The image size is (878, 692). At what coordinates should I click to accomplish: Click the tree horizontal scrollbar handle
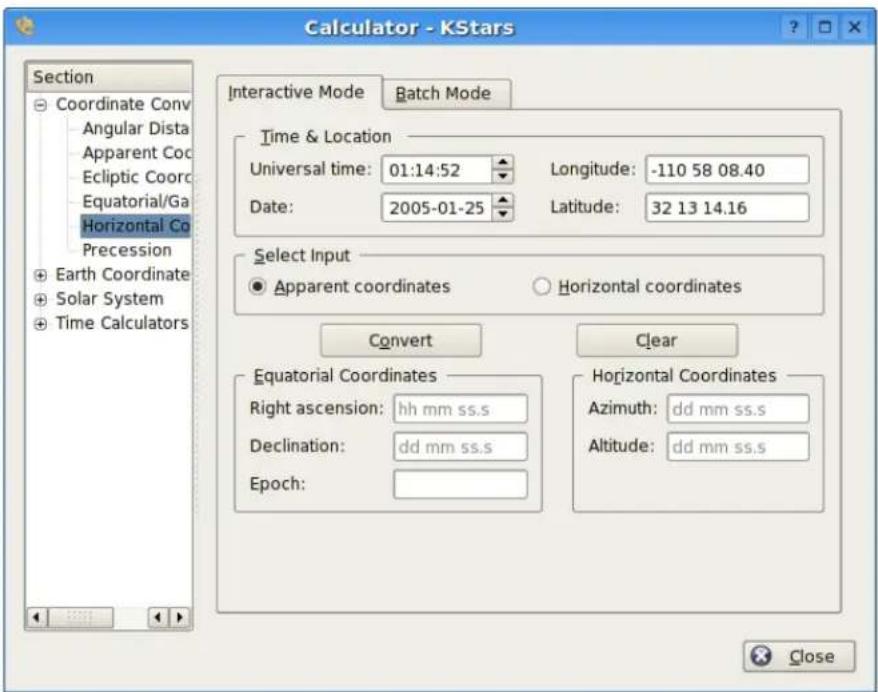click(81, 618)
